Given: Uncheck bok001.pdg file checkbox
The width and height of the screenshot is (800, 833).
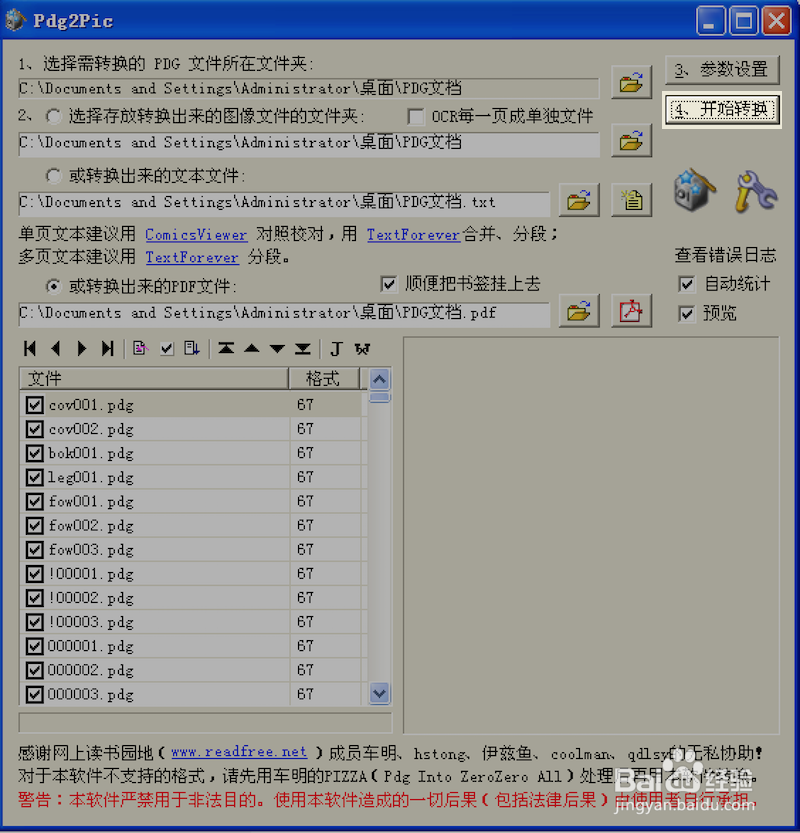Looking at the screenshot, I should pos(35,453).
